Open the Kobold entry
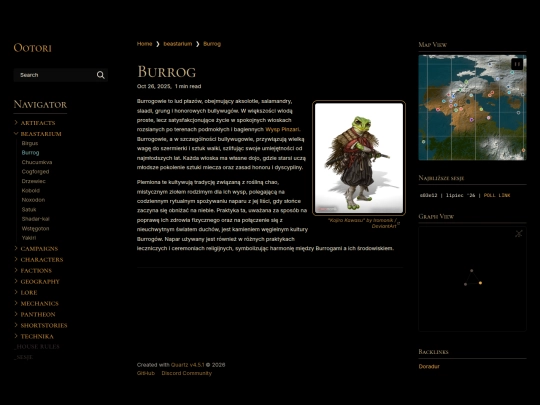 [x=31, y=190]
